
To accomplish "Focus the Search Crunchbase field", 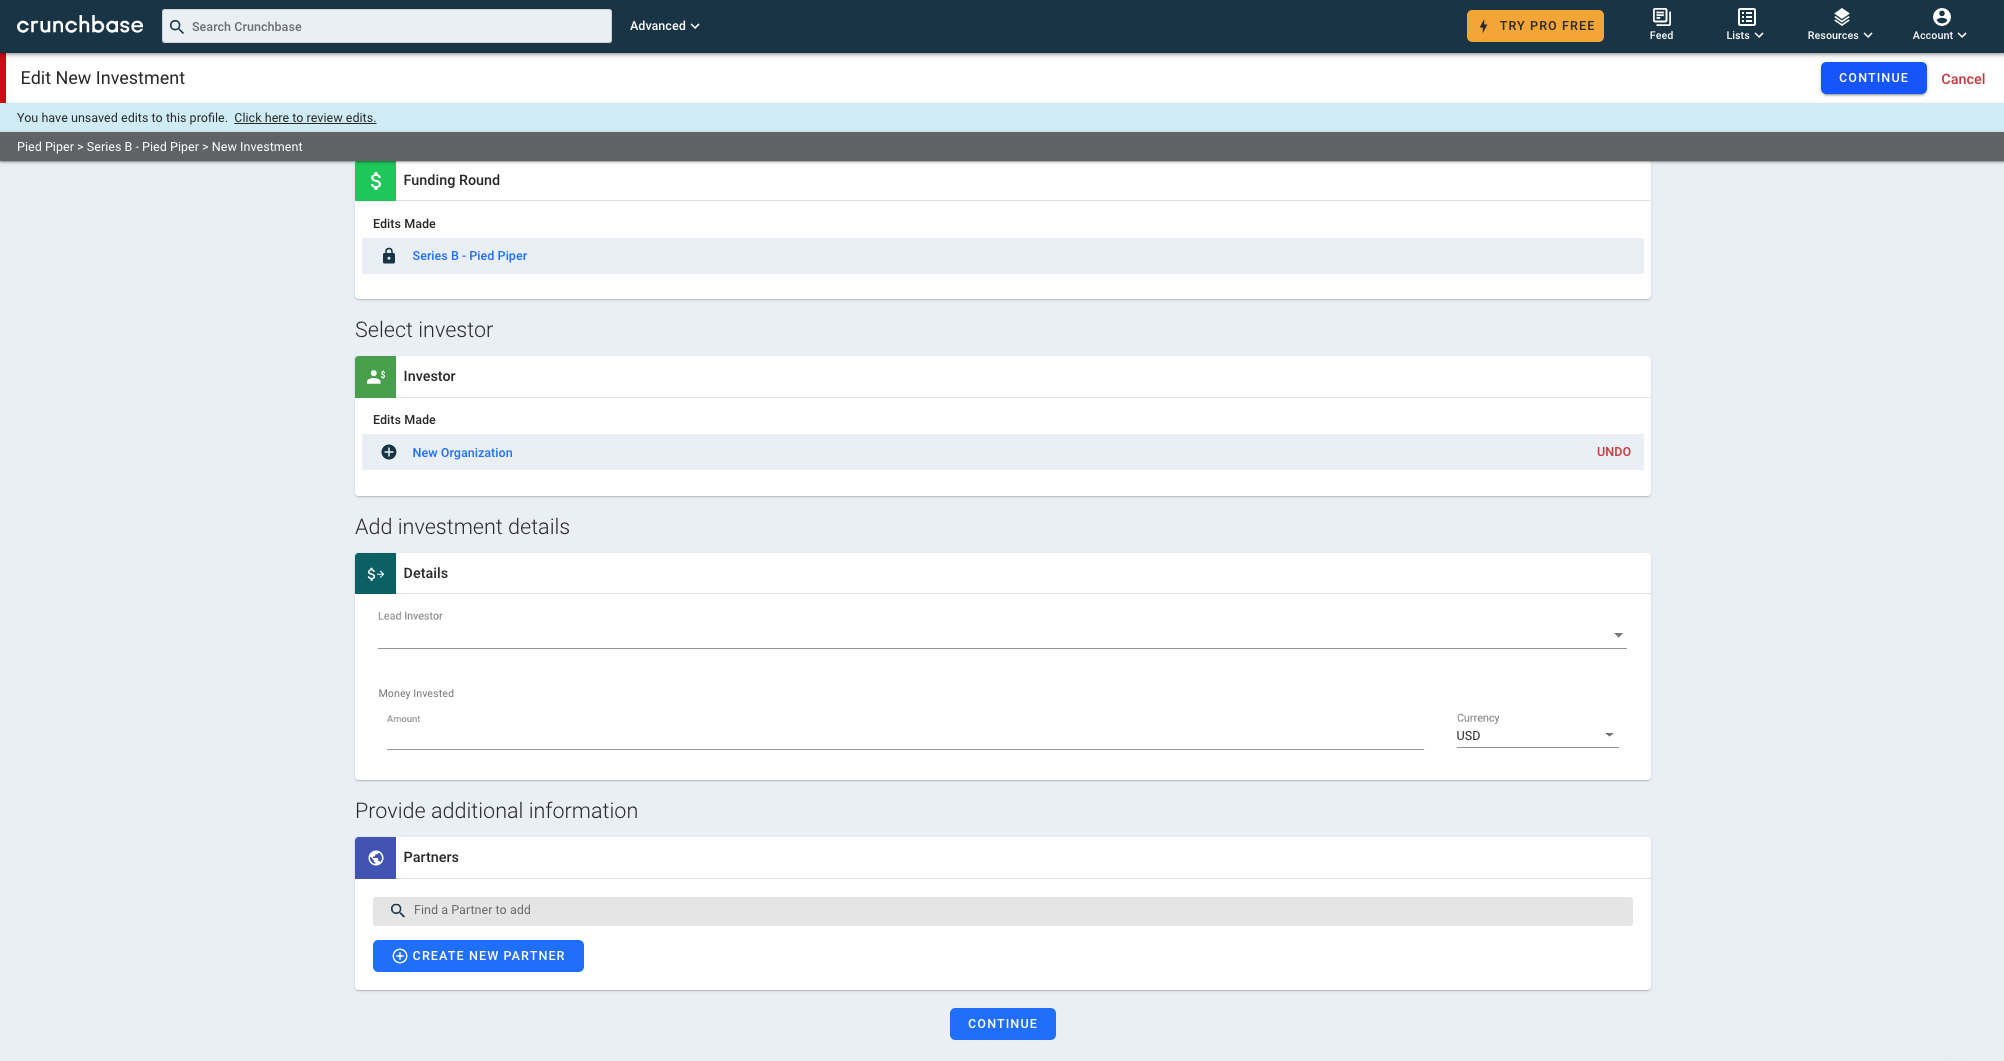I will click(386, 26).
